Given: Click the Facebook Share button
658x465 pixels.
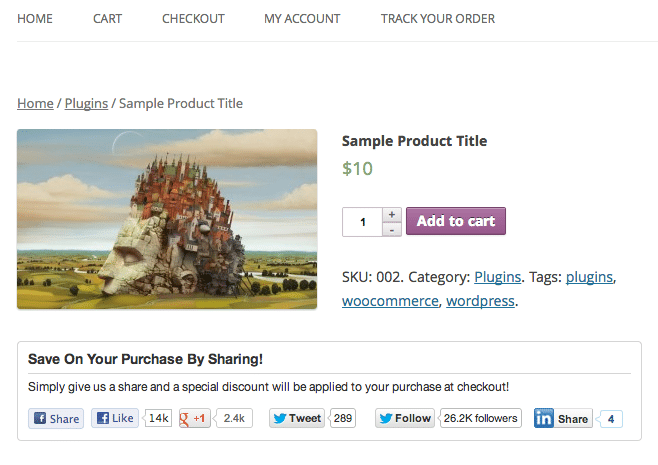Looking at the screenshot, I should pos(56,418).
